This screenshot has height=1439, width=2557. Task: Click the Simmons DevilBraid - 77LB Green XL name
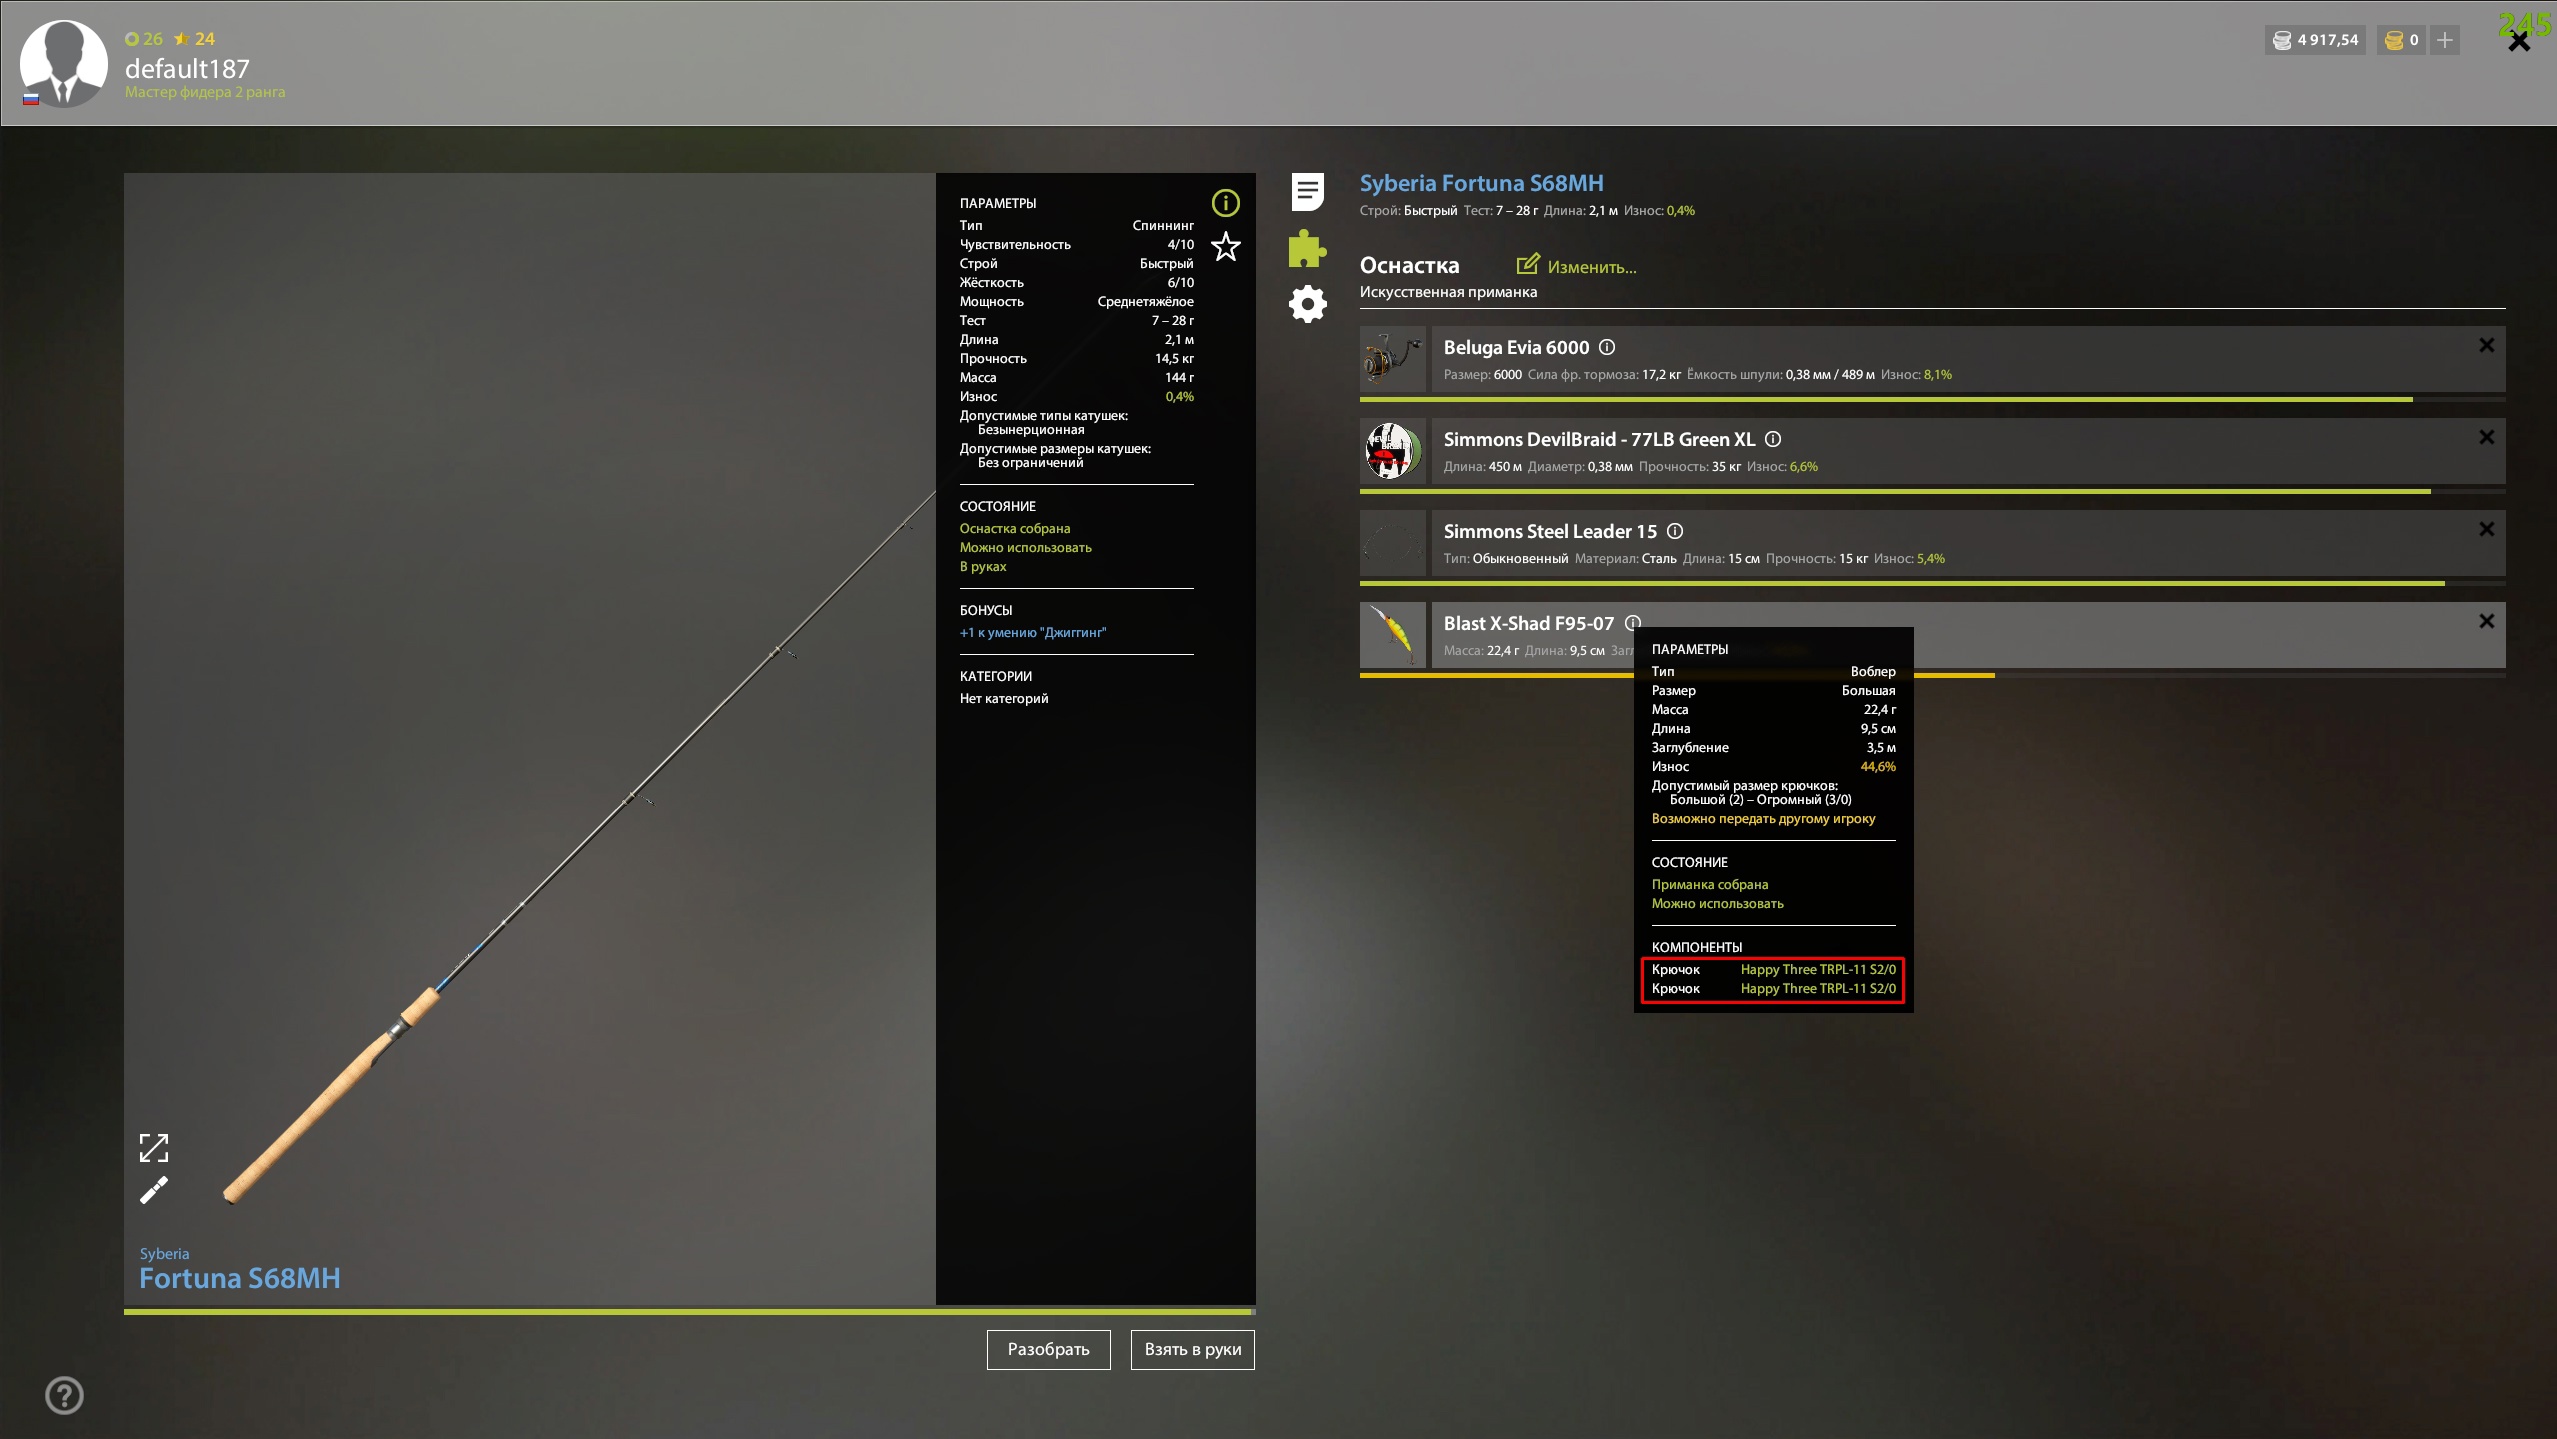click(x=1599, y=439)
